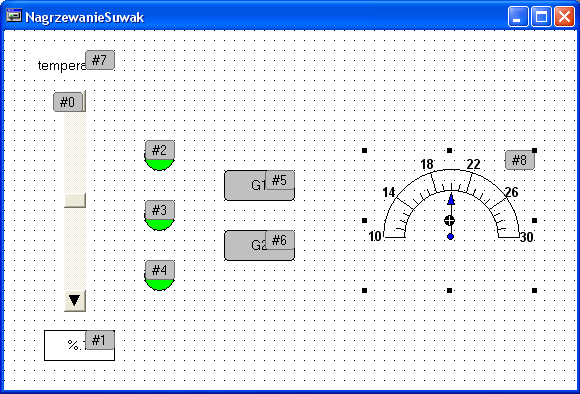The height and width of the screenshot is (394, 580).
Task: Maximize the NagrzewanieSuwak window
Action: point(541,17)
